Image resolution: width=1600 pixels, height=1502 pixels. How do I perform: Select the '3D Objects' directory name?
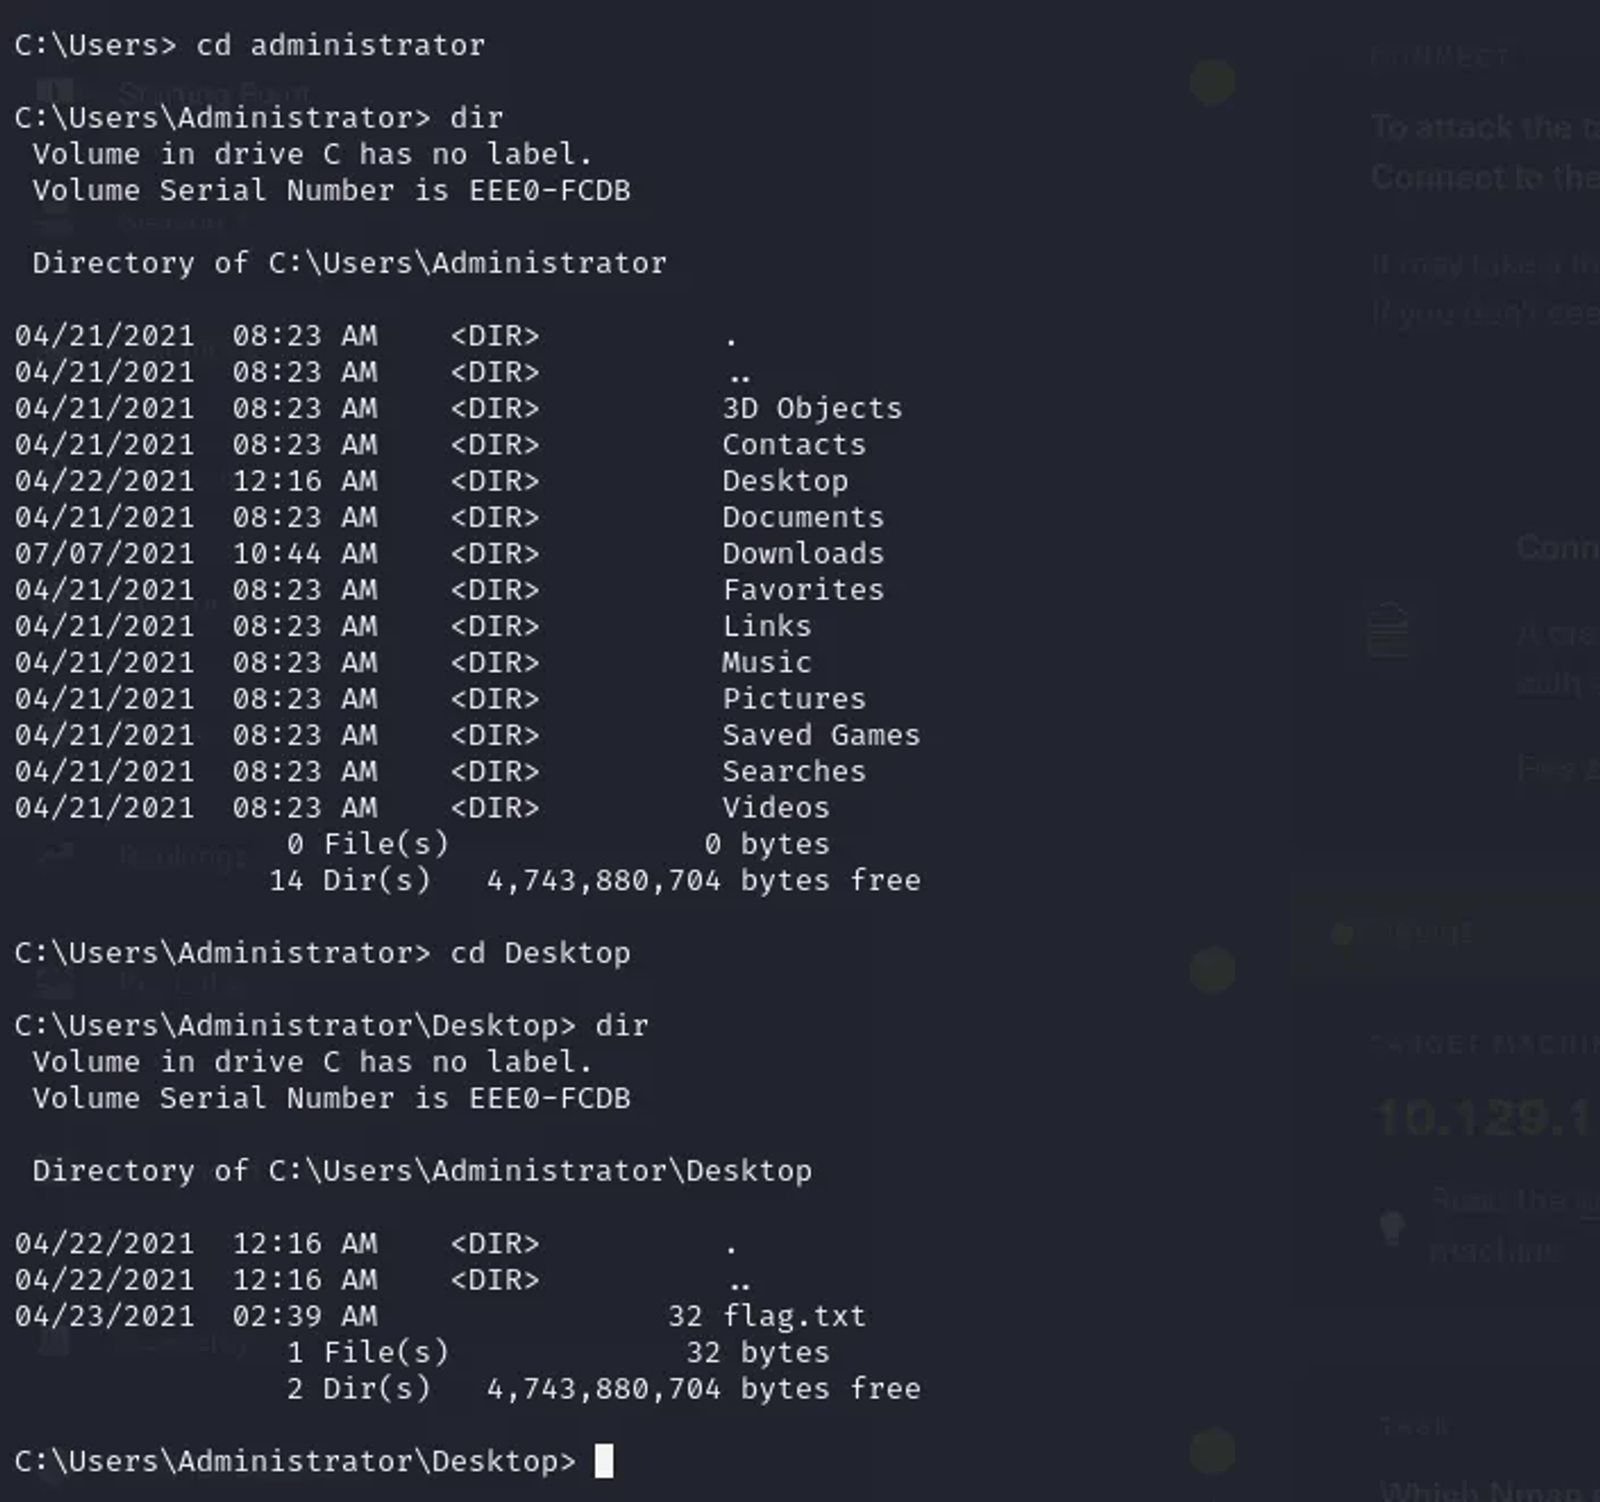(812, 408)
